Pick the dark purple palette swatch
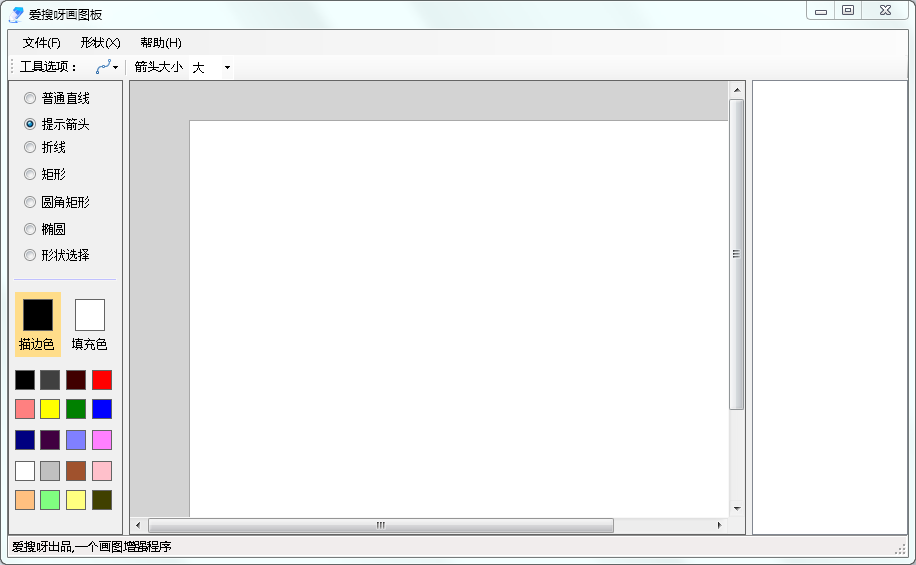 (x=50, y=440)
